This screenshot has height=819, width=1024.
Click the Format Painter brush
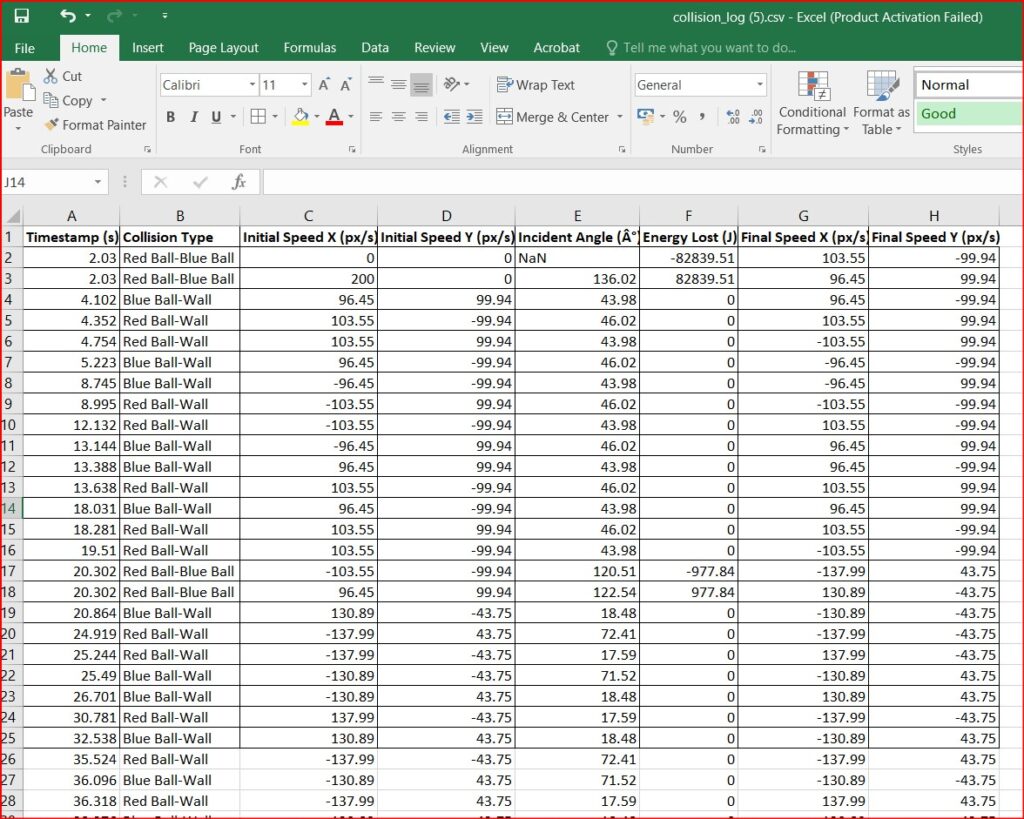pos(52,125)
